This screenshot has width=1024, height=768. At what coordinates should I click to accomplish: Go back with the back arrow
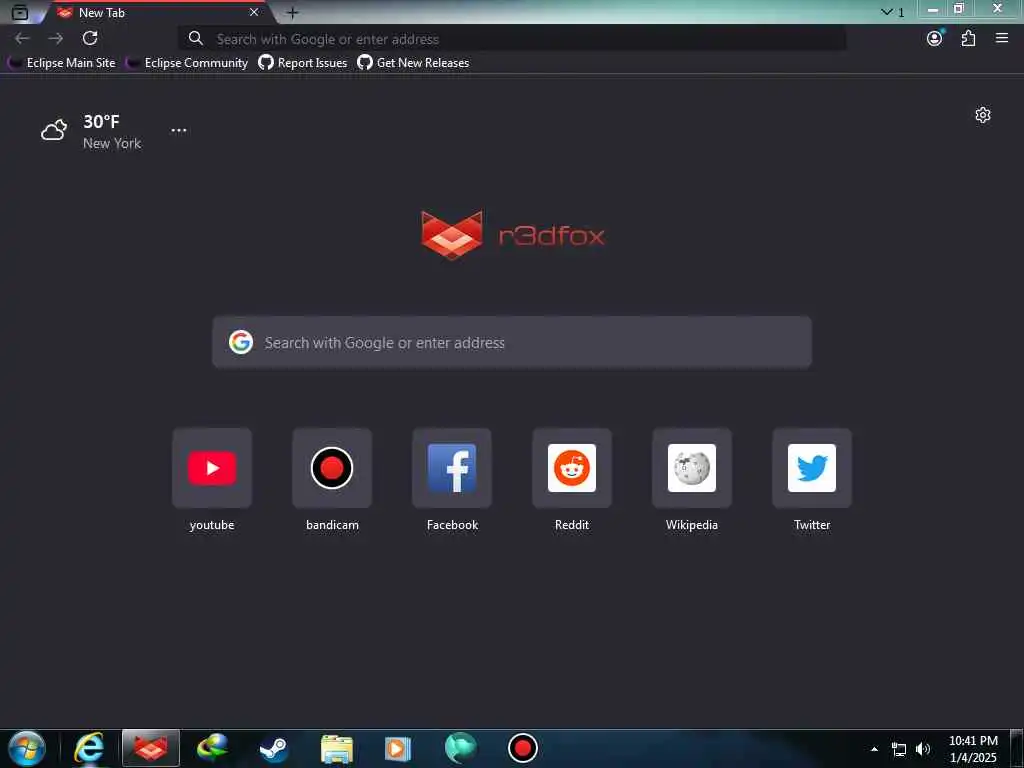click(22, 39)
